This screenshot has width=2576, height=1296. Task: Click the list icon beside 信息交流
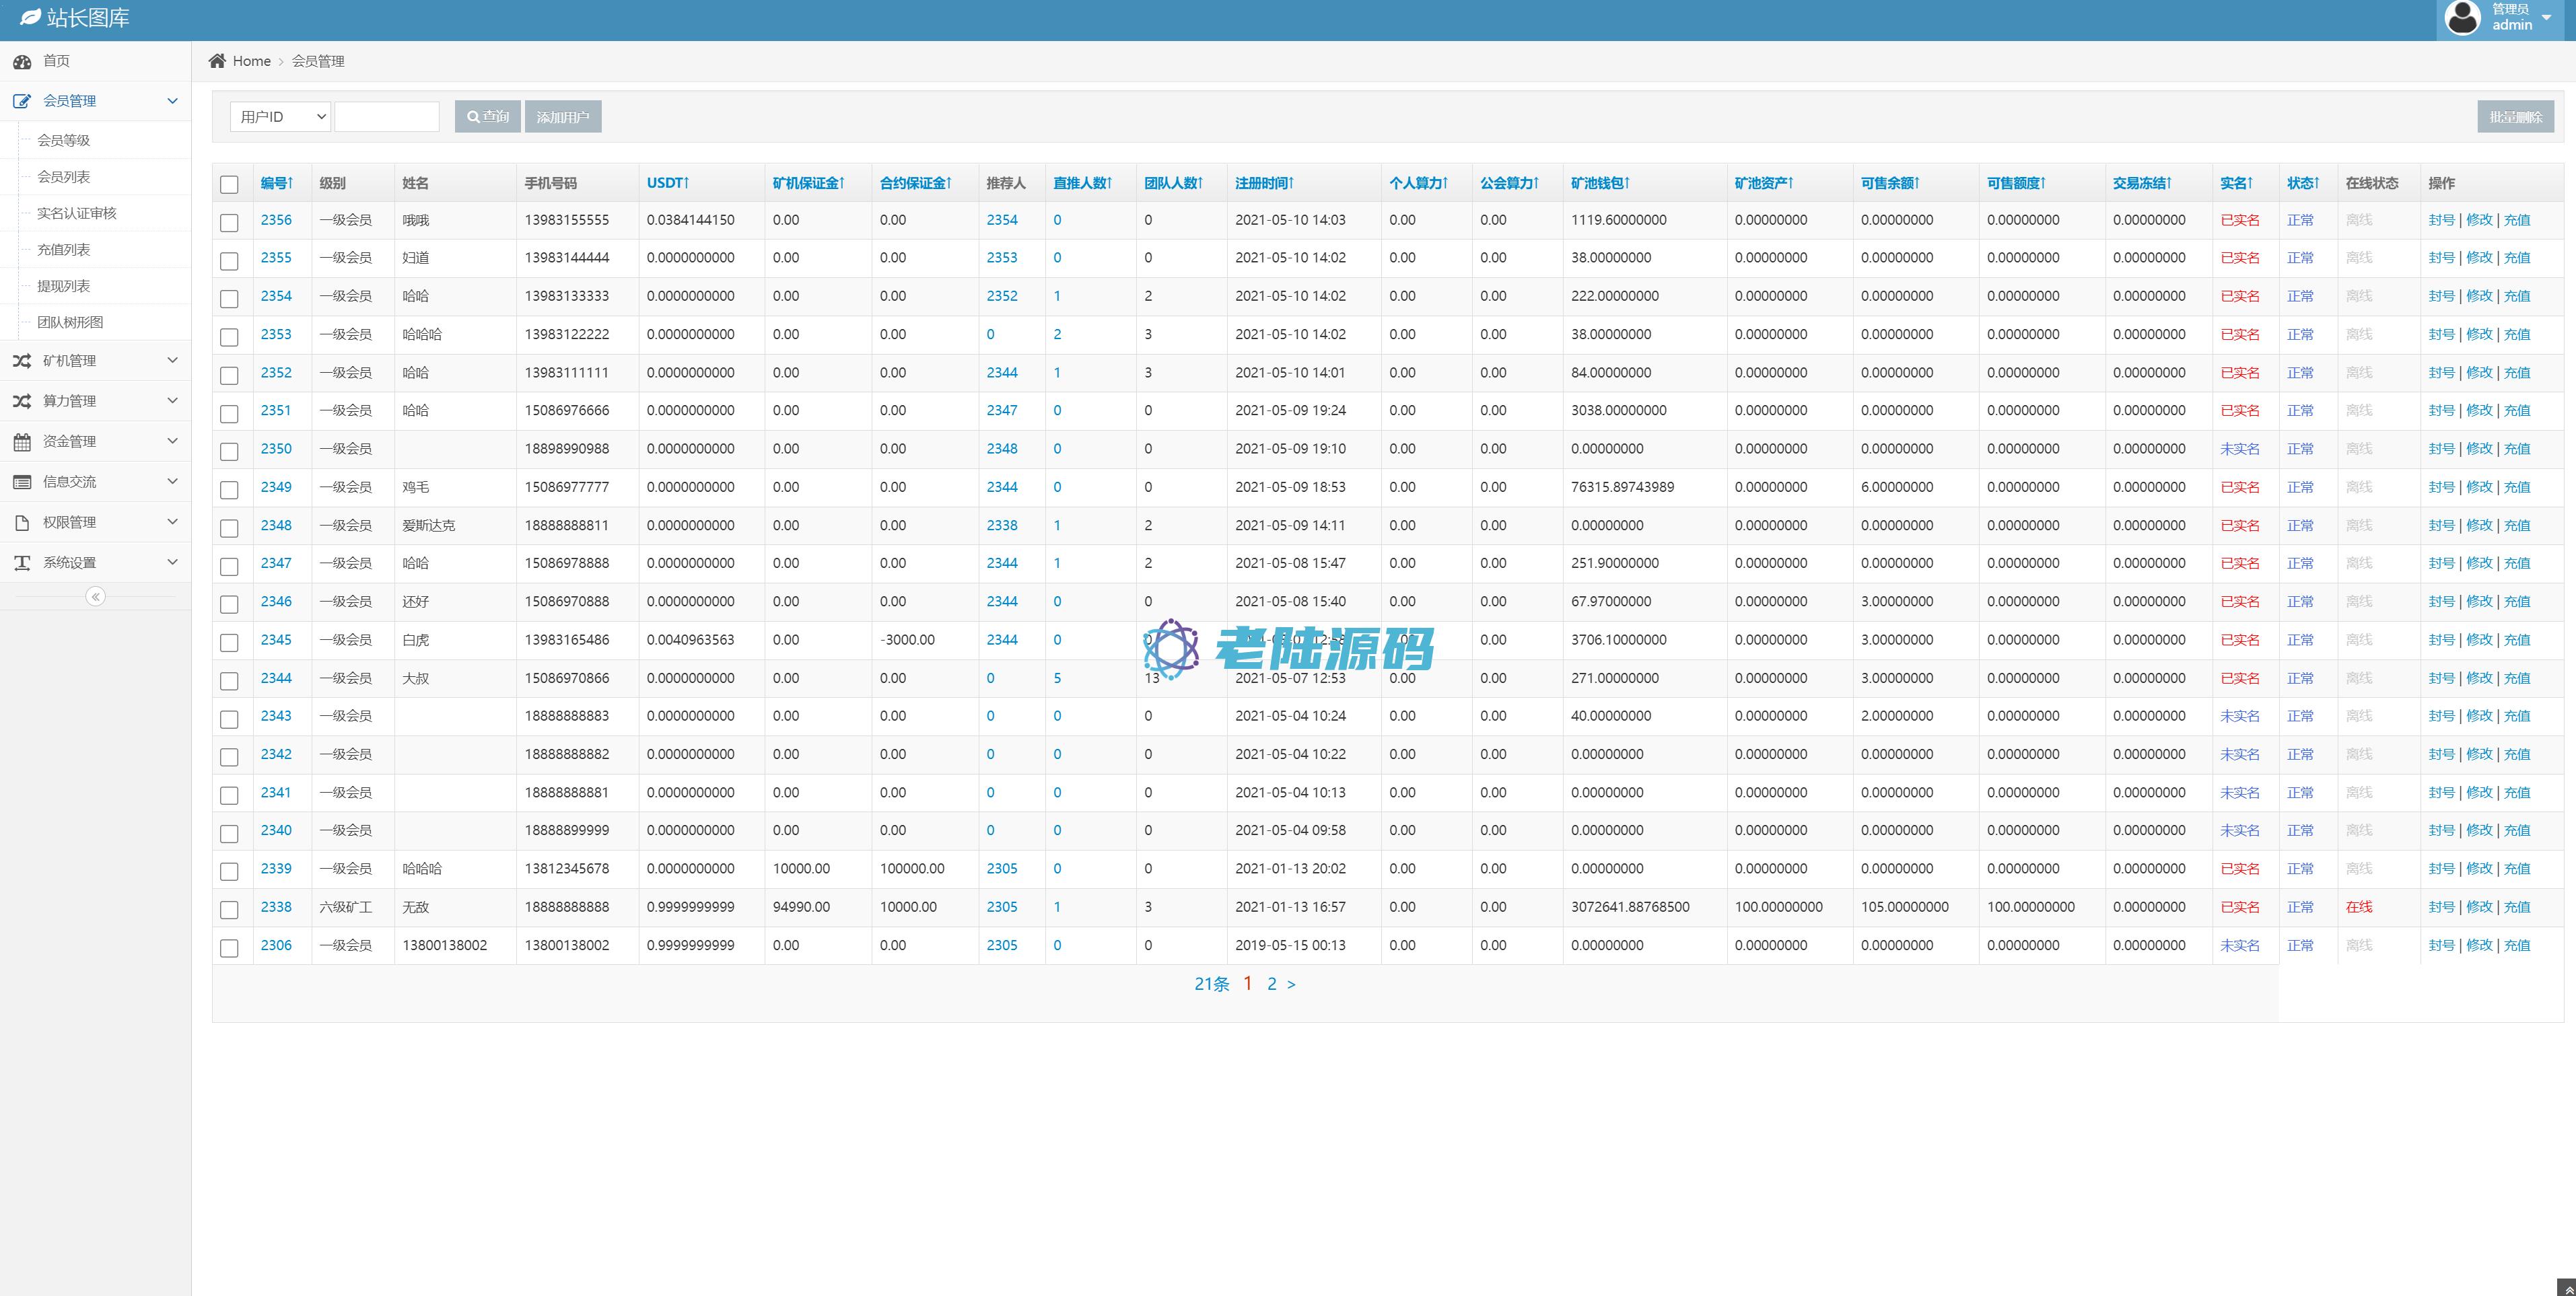tap(22, 482)
